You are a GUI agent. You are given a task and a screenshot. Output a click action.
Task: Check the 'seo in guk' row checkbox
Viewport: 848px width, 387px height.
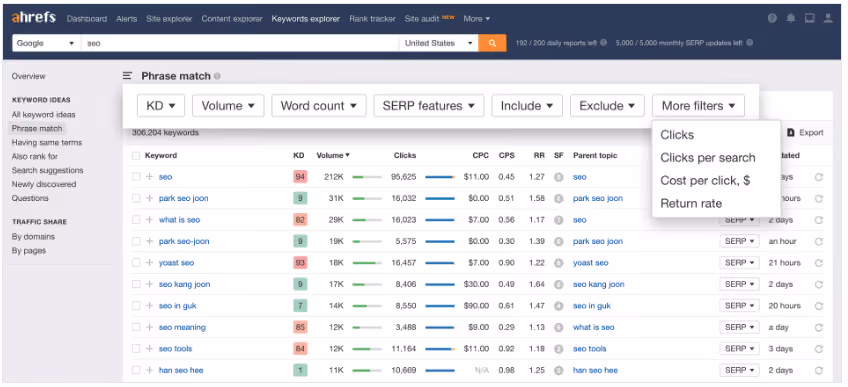click(x=136, y=306)
